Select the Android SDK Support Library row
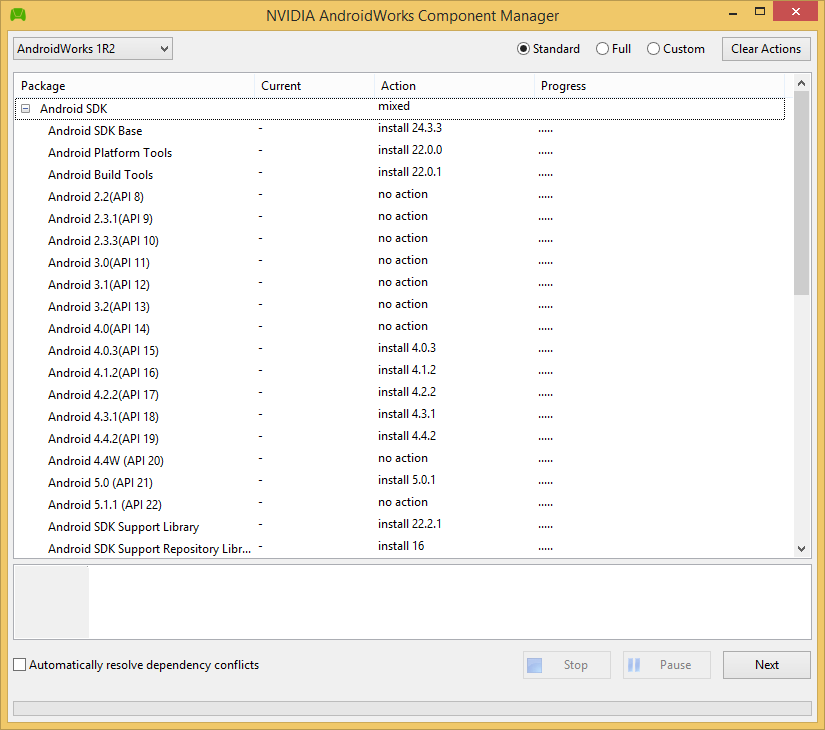The width and height of the screenshot is (825, 730). click(x=400, y=527)
